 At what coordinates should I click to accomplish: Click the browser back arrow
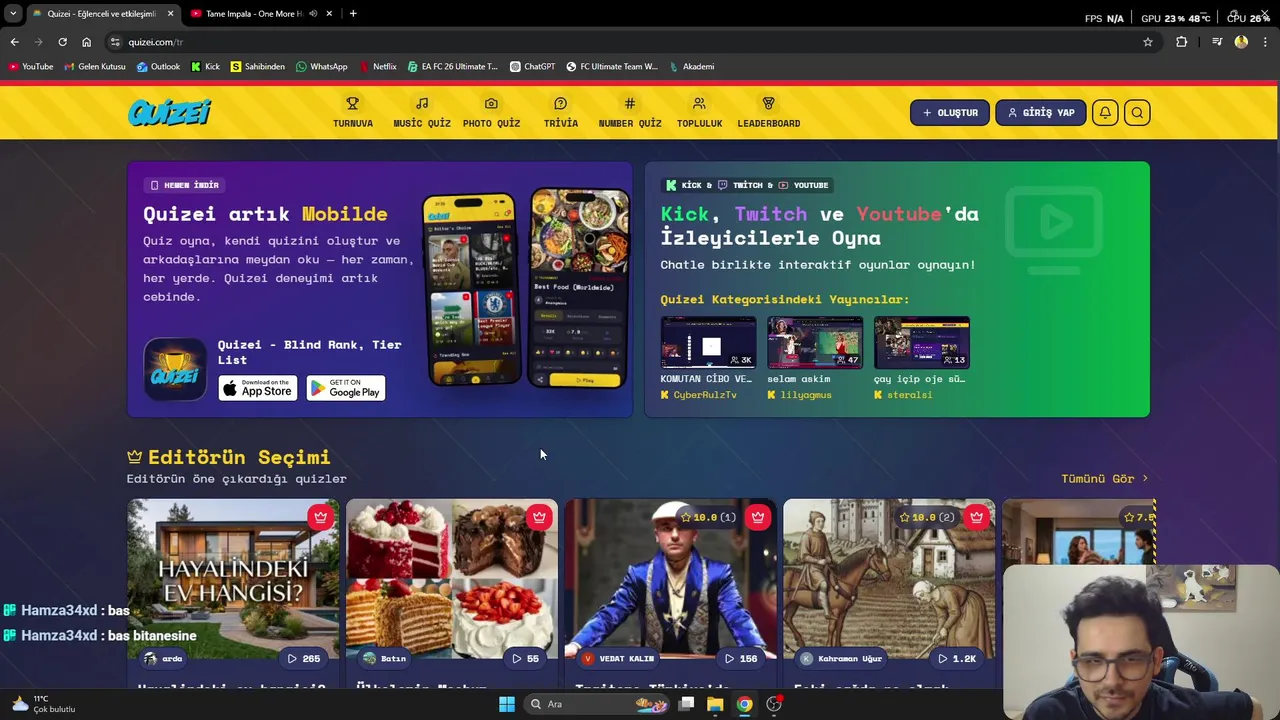(x=14, y=42)
